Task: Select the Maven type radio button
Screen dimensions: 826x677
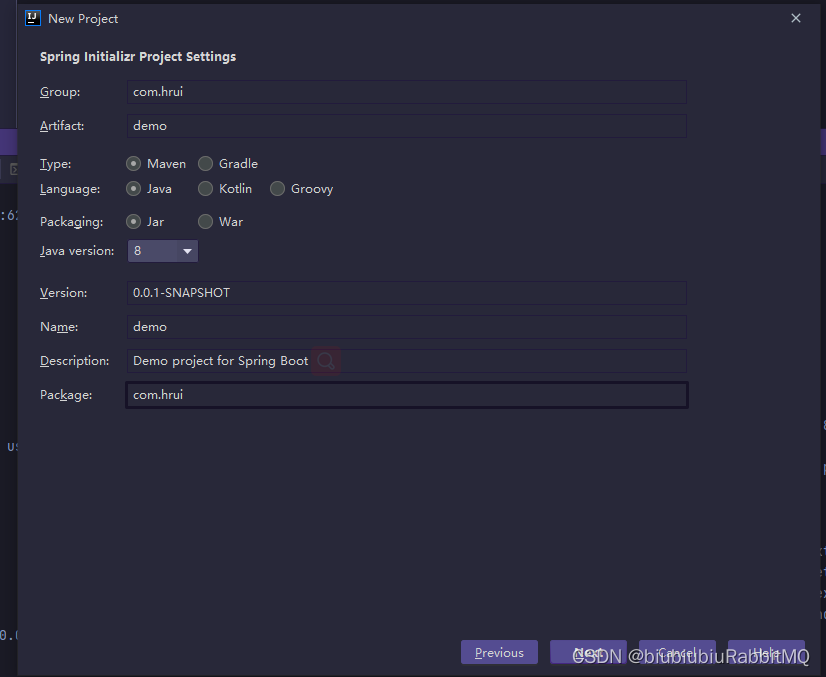Action: 133,164
